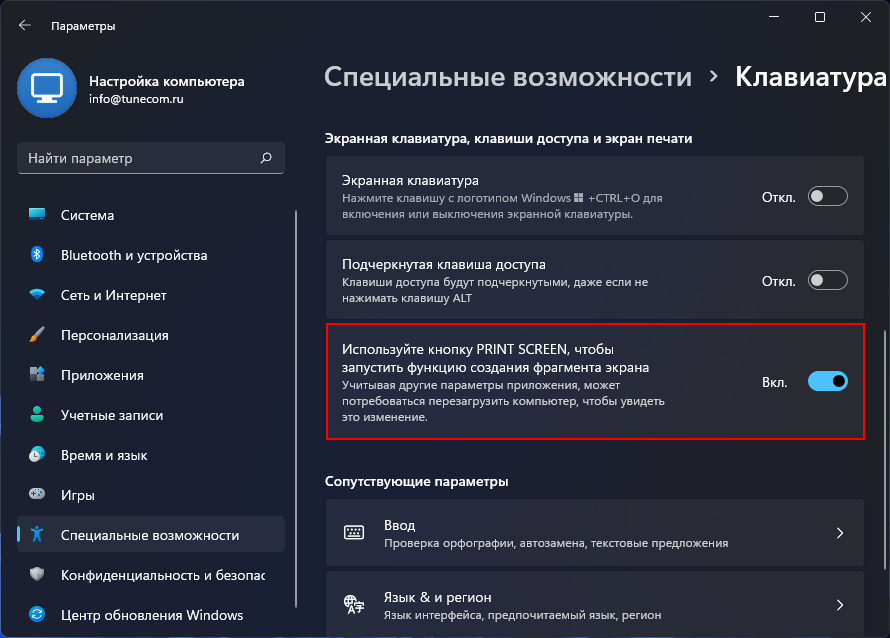Click the Откл. label for Экранная клавиатура

coord(779,197)
